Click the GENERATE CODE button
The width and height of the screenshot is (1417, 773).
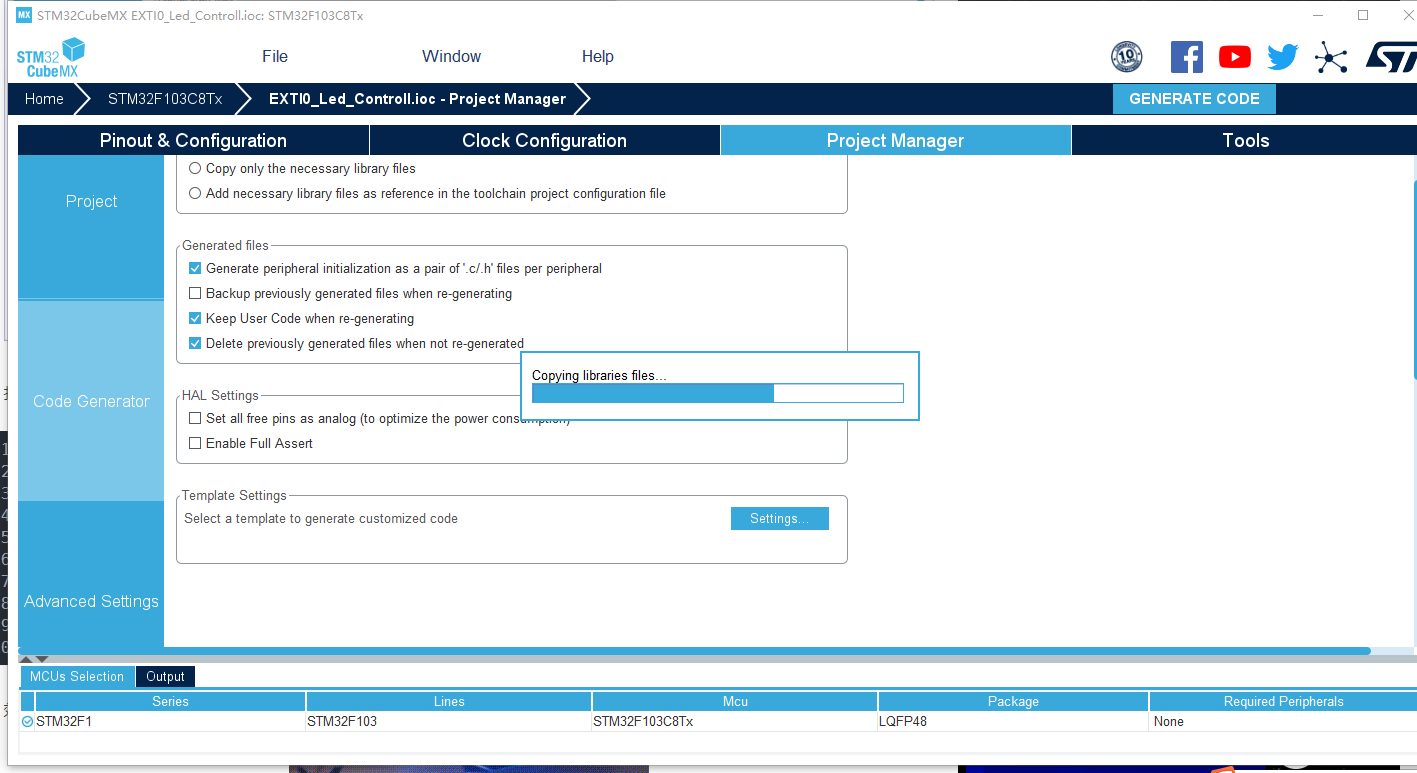click(1194, 99)
